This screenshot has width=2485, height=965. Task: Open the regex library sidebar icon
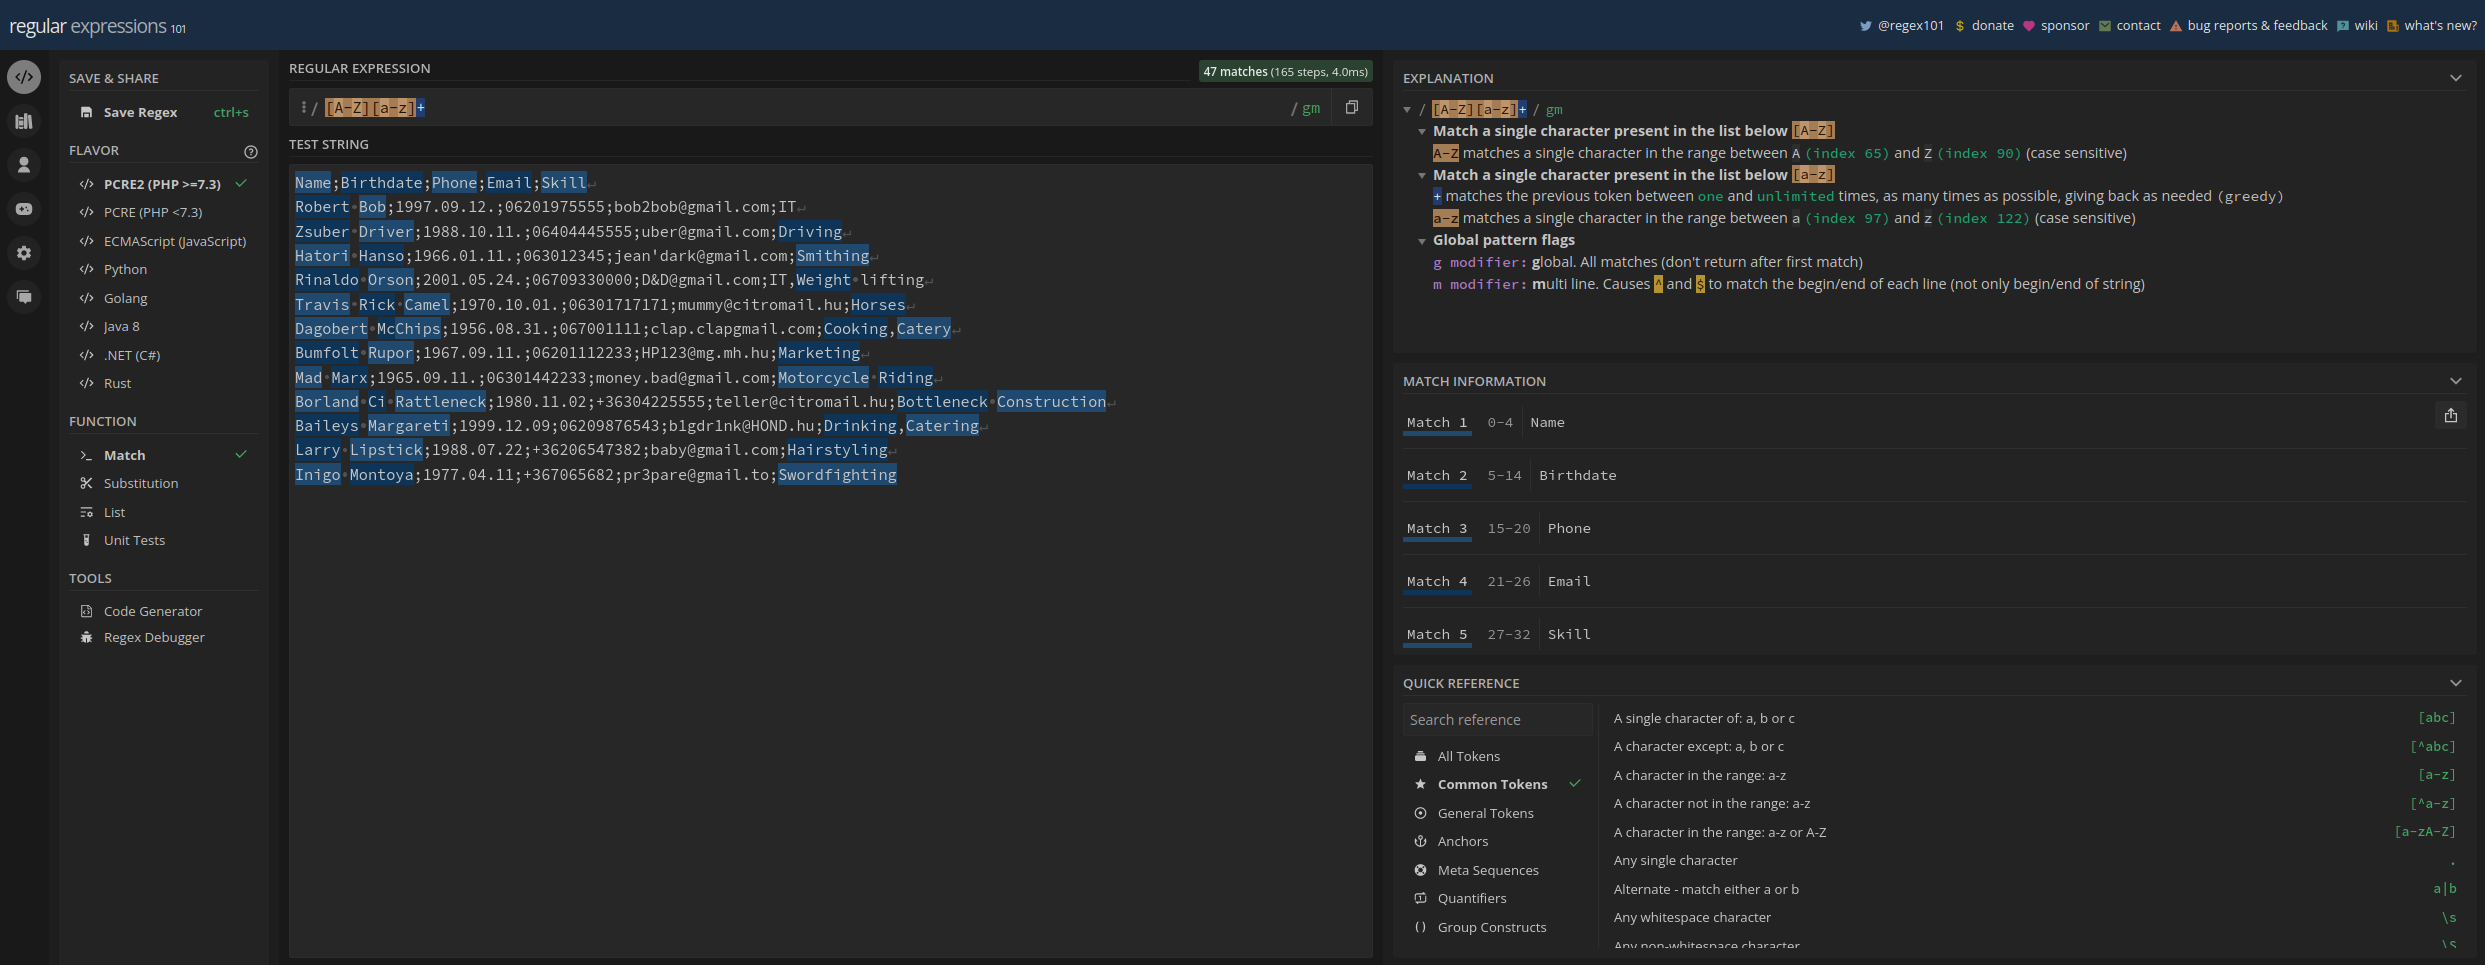tap(24, 121)
